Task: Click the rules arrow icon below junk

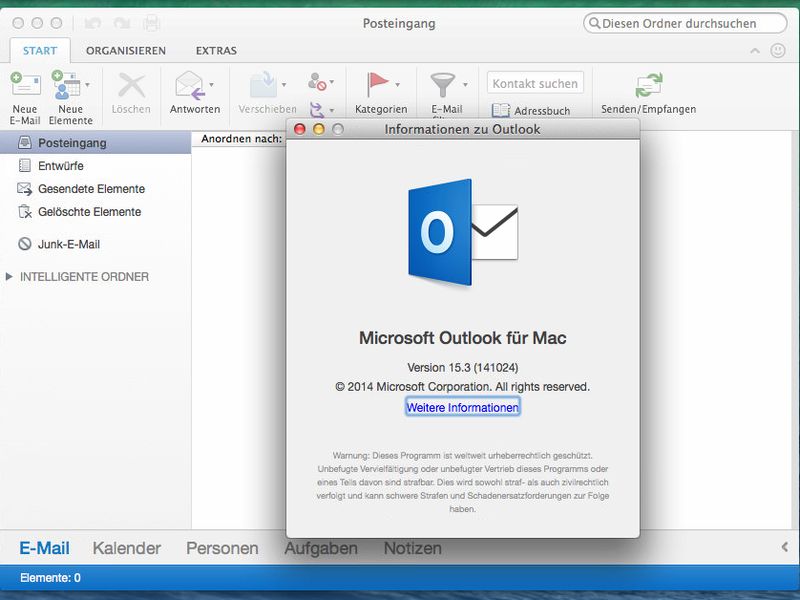Action: [x=317, y=109]
